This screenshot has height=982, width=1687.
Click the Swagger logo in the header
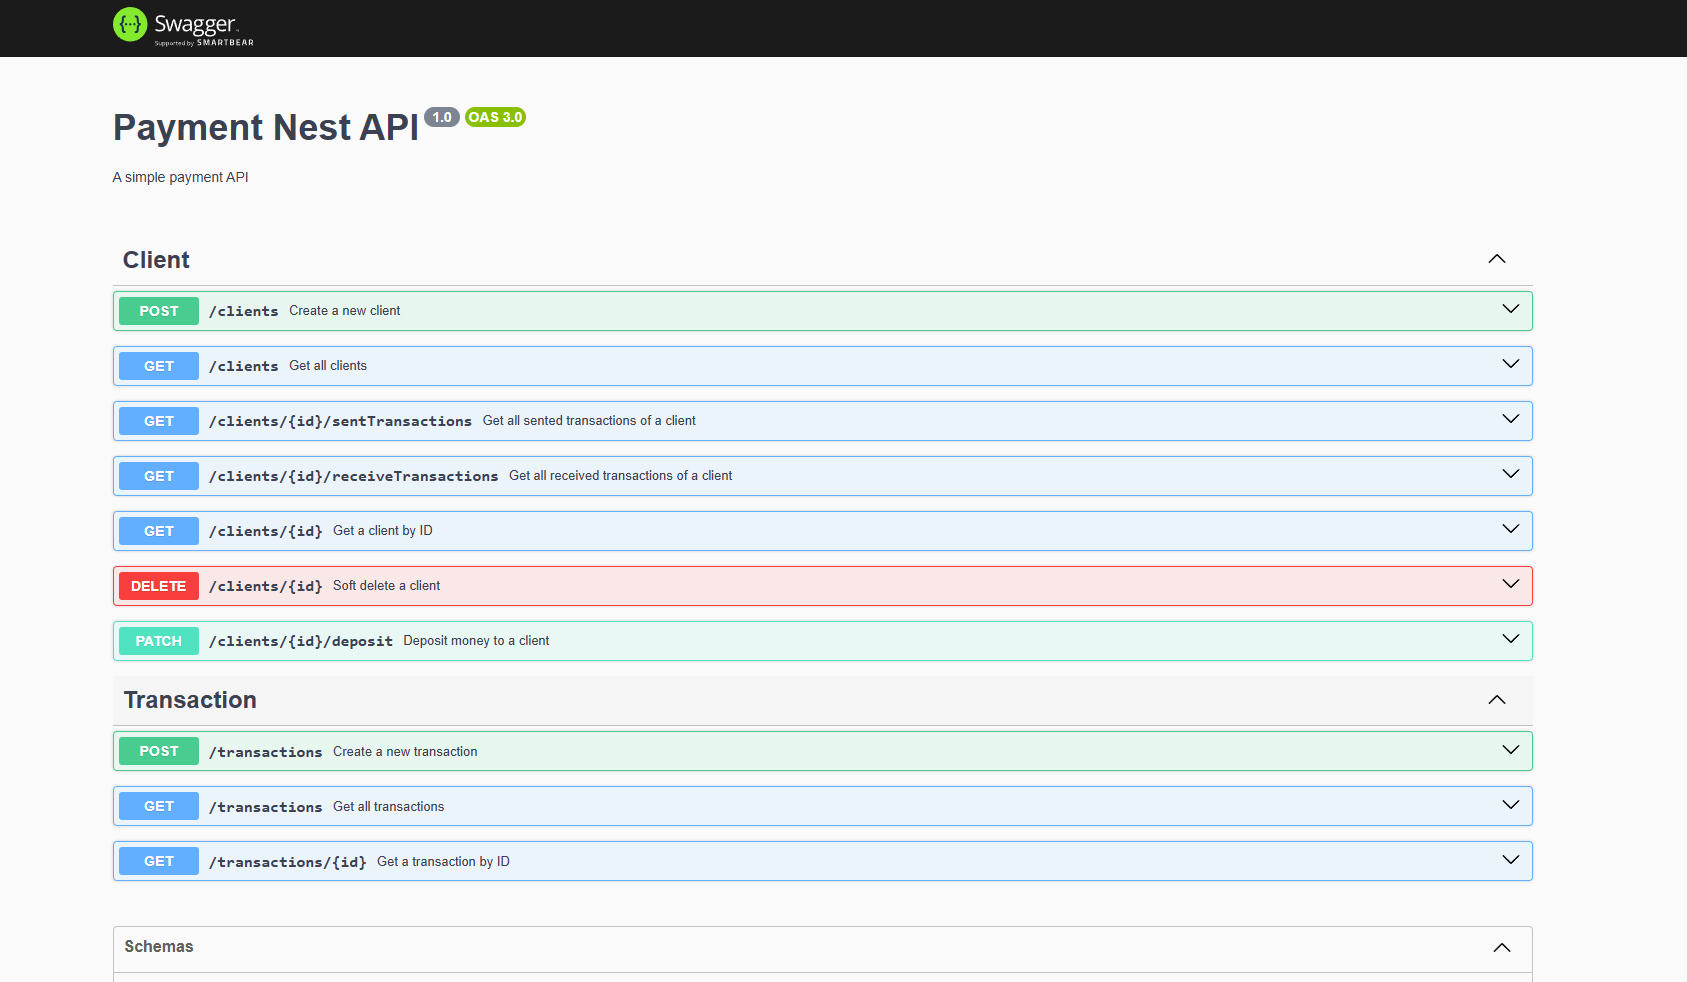pos(183,26)
